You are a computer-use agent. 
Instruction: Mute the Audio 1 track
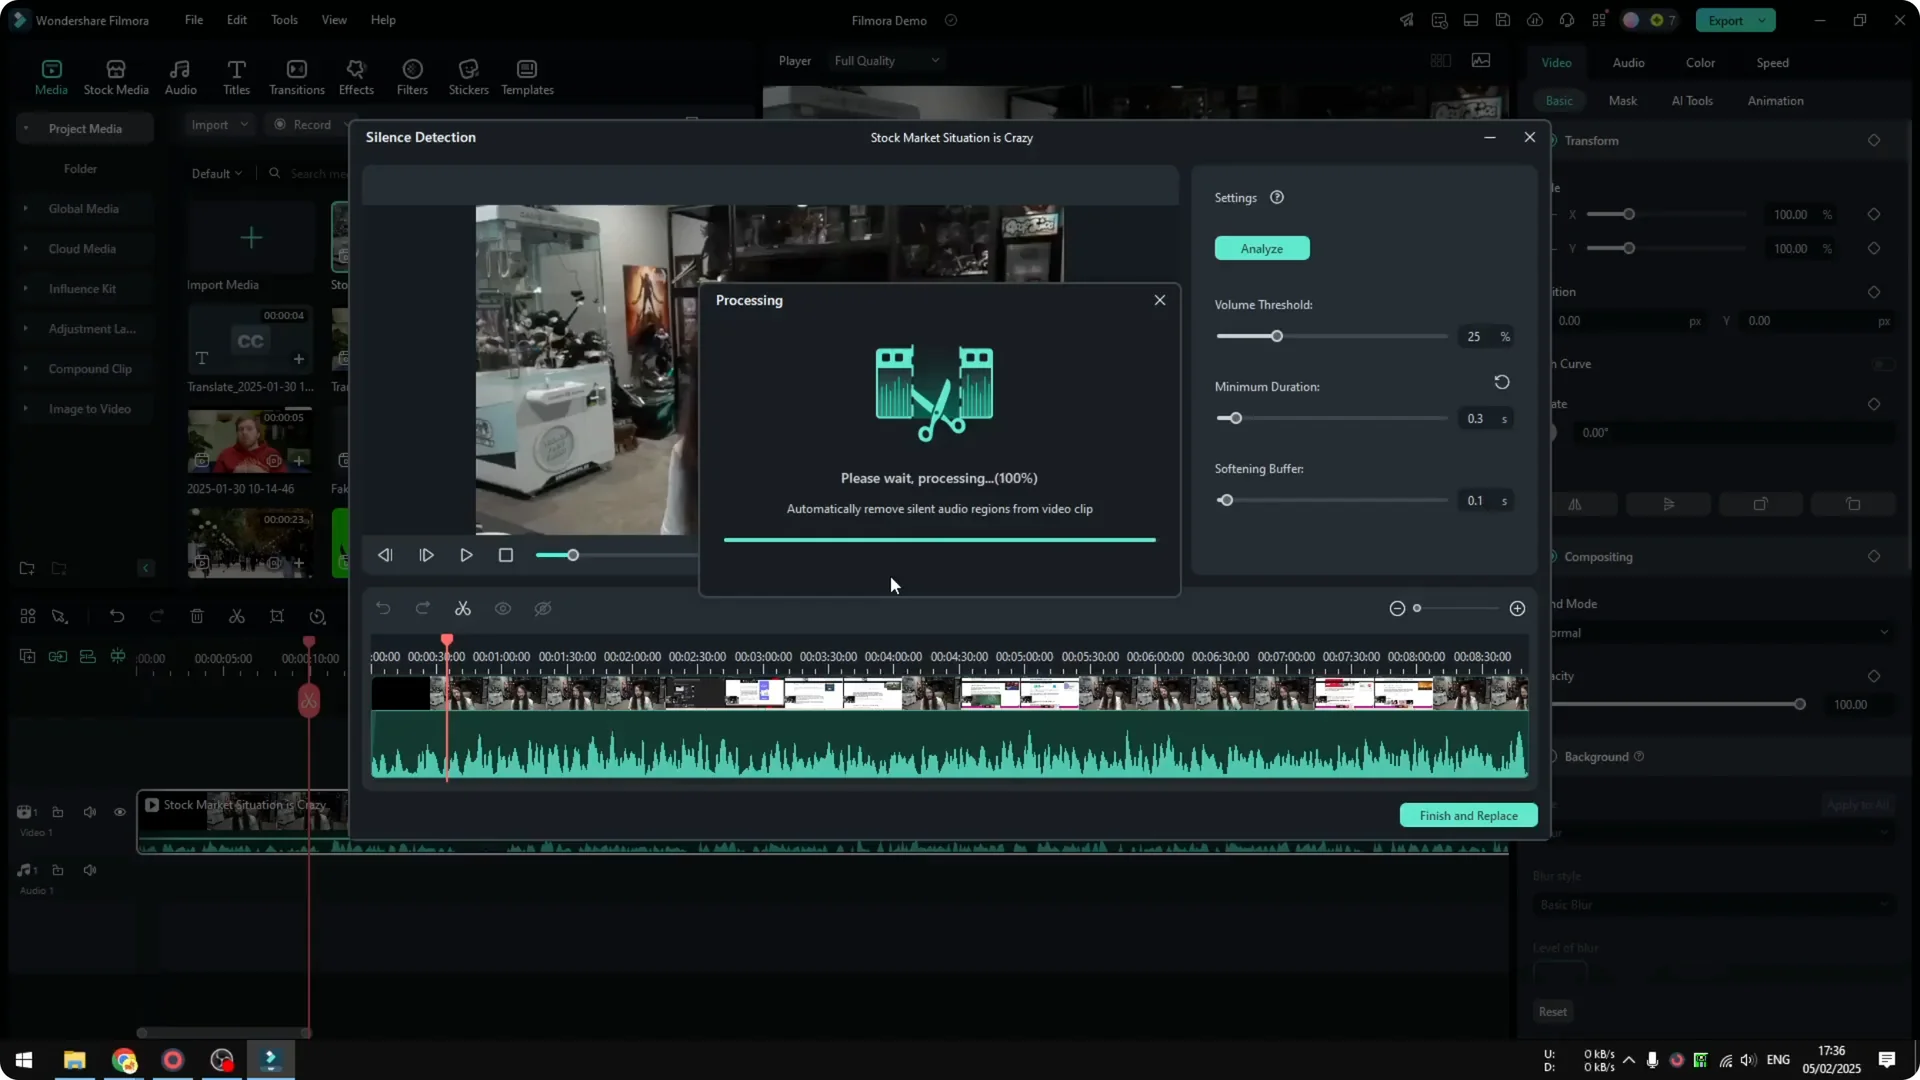[x=89, y=869]
